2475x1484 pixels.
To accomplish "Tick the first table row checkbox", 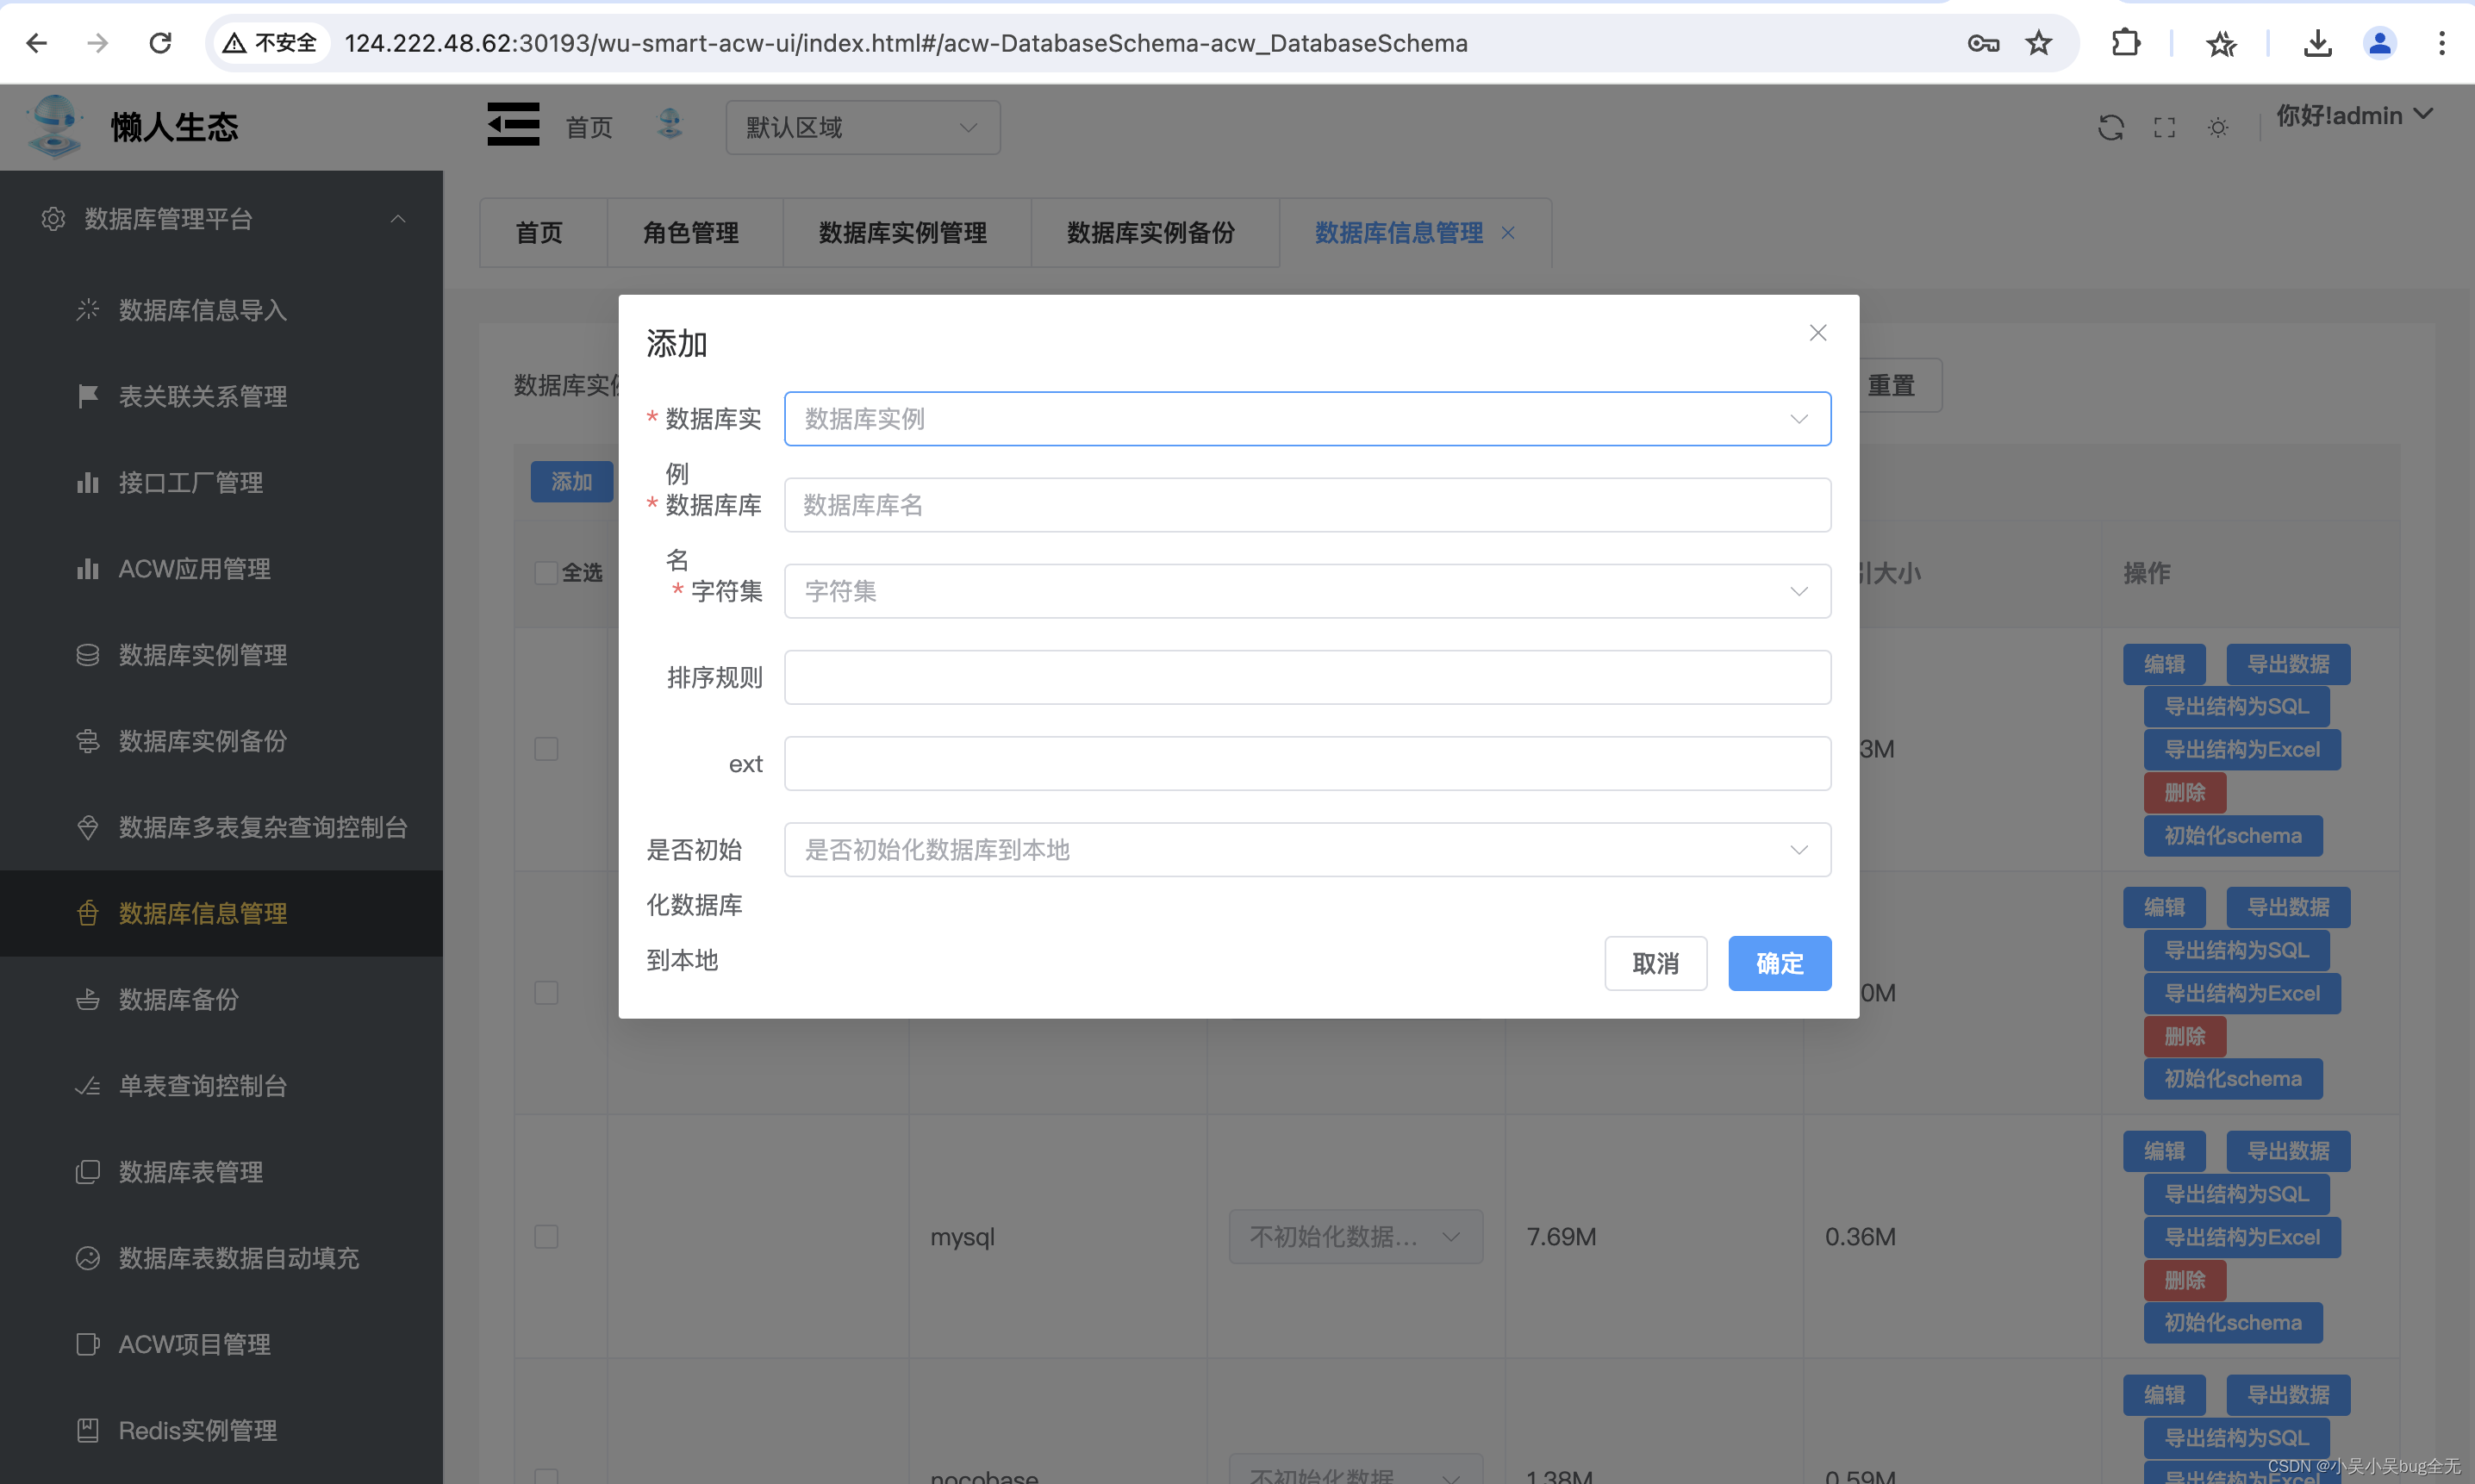I will tap(546, 749).
